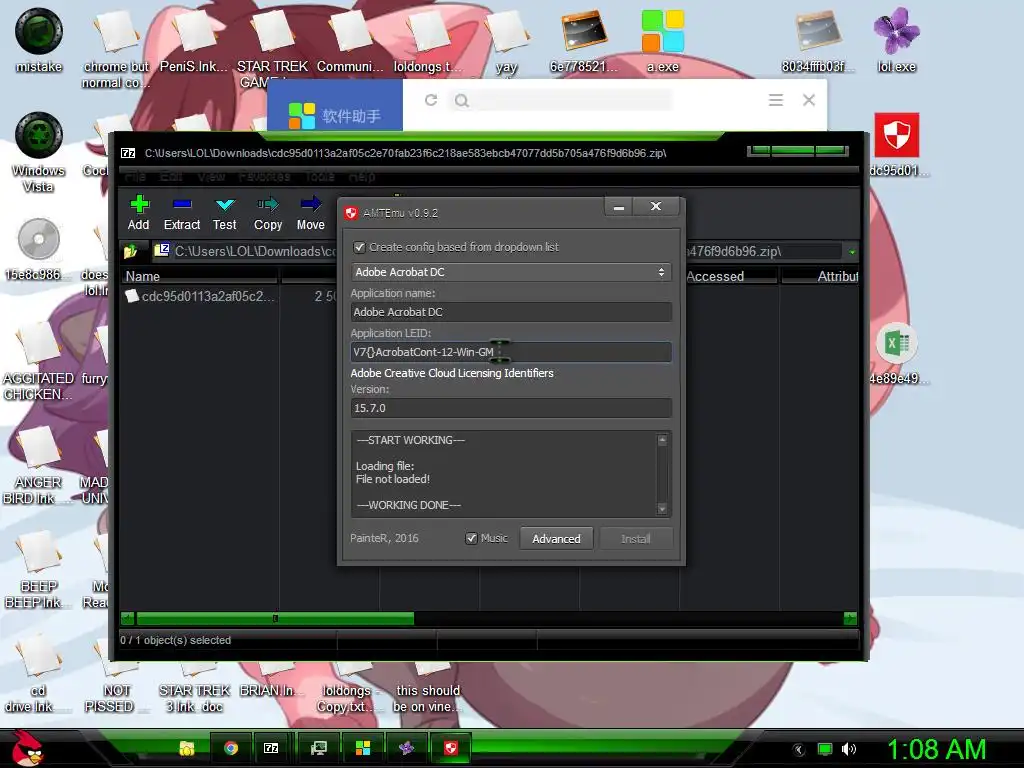Click the log scrollbar up arrow
This screenshot has height=768, width=1024.
coord(662,440)
